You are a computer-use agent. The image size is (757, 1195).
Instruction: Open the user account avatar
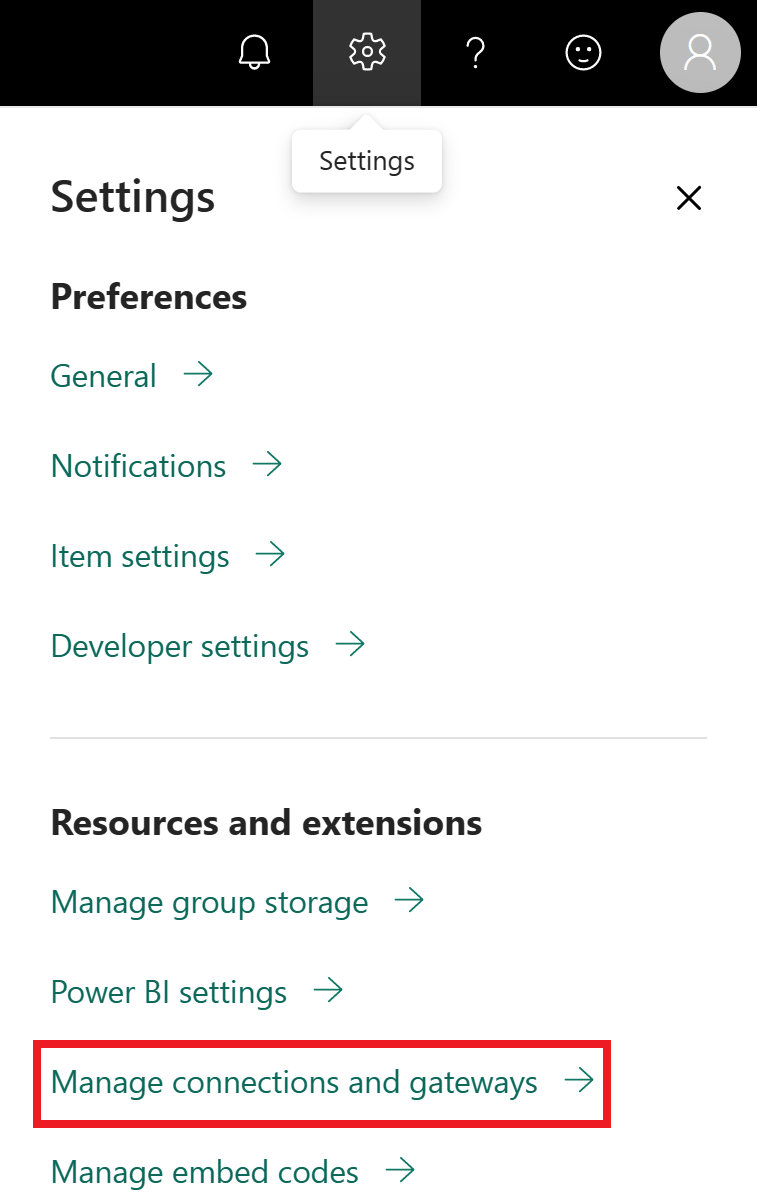coord(700,52)
